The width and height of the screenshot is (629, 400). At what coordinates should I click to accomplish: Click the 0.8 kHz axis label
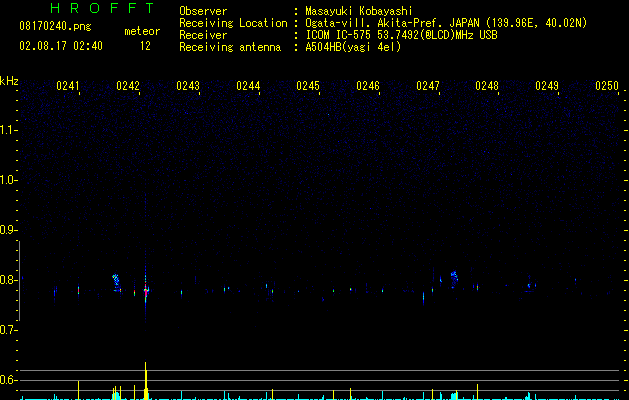[x=8, y=280]
